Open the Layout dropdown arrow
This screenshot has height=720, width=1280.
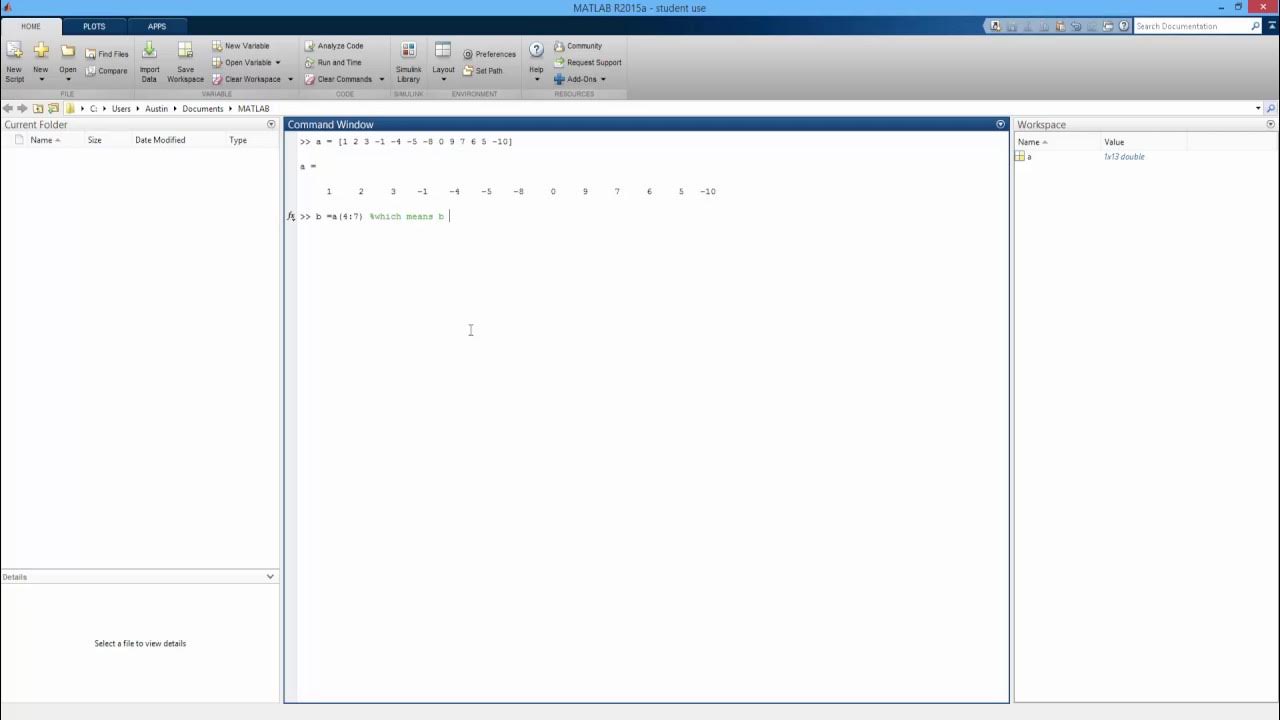pyautogui.click(x=443, y=80)
